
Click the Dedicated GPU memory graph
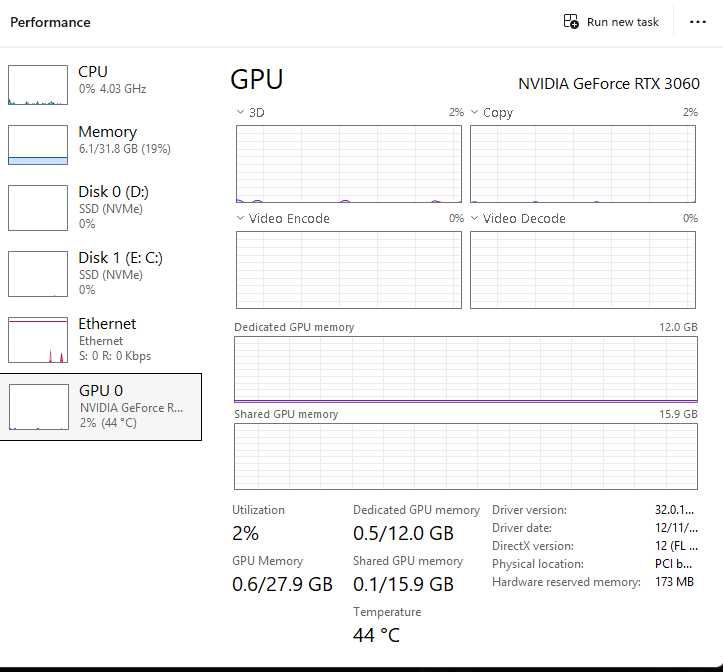coord(466,369)
